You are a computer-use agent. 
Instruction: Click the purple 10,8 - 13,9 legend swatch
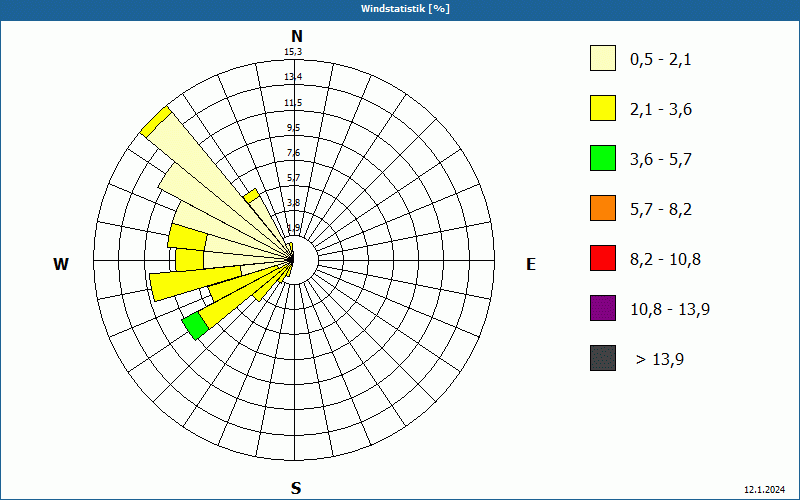603,308
